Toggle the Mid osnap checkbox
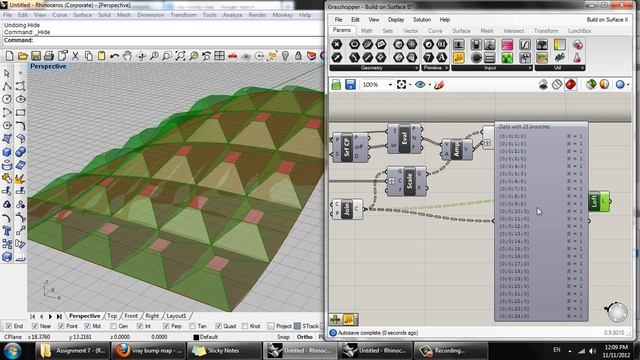 tap(87, 326)
